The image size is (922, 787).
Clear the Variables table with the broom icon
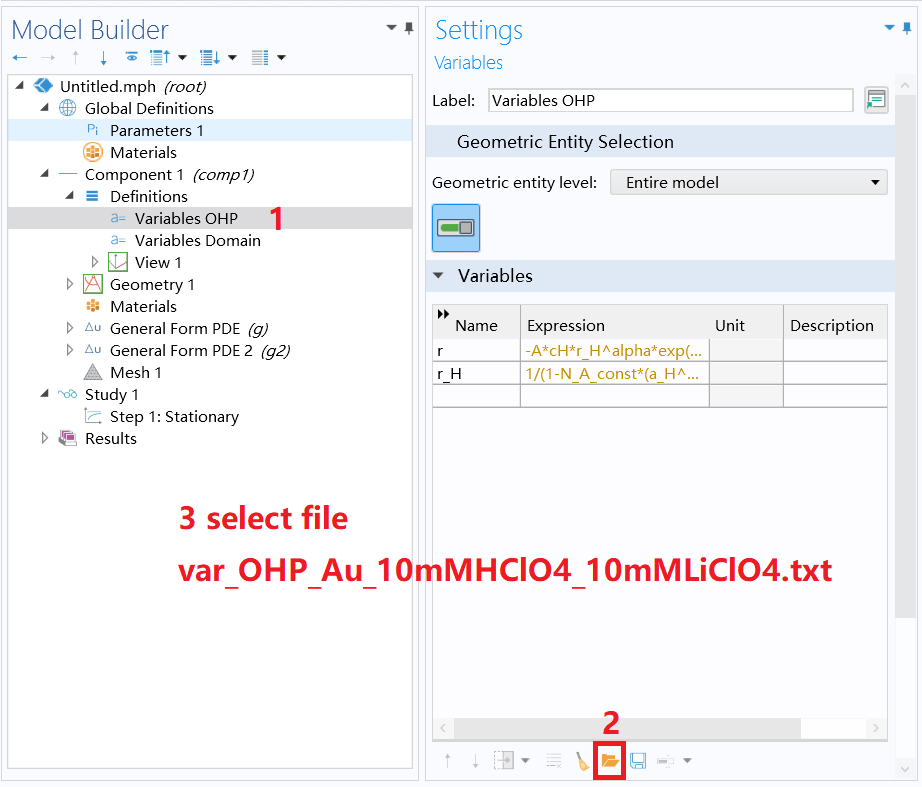pos(583,760)
